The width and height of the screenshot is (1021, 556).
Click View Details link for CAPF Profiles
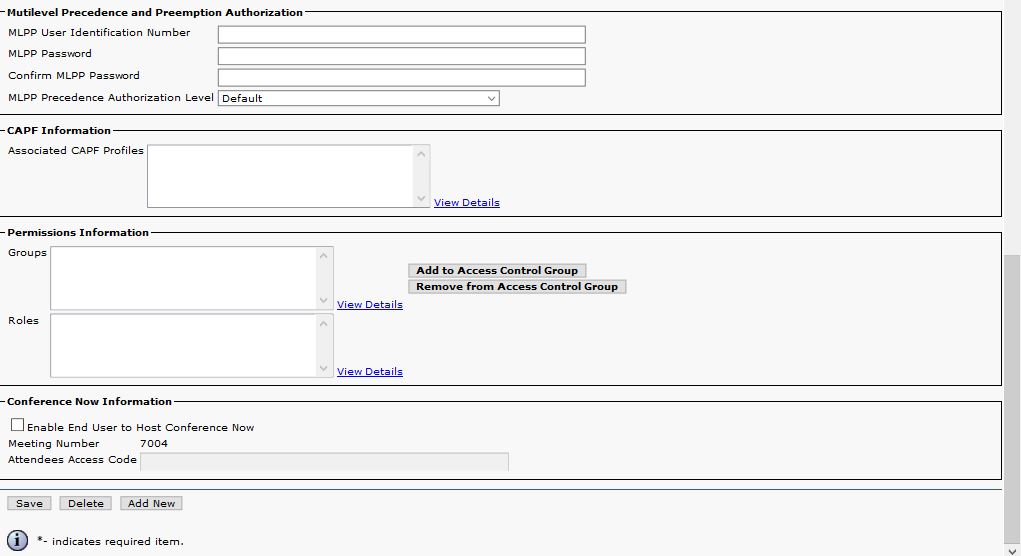[466, 203]
